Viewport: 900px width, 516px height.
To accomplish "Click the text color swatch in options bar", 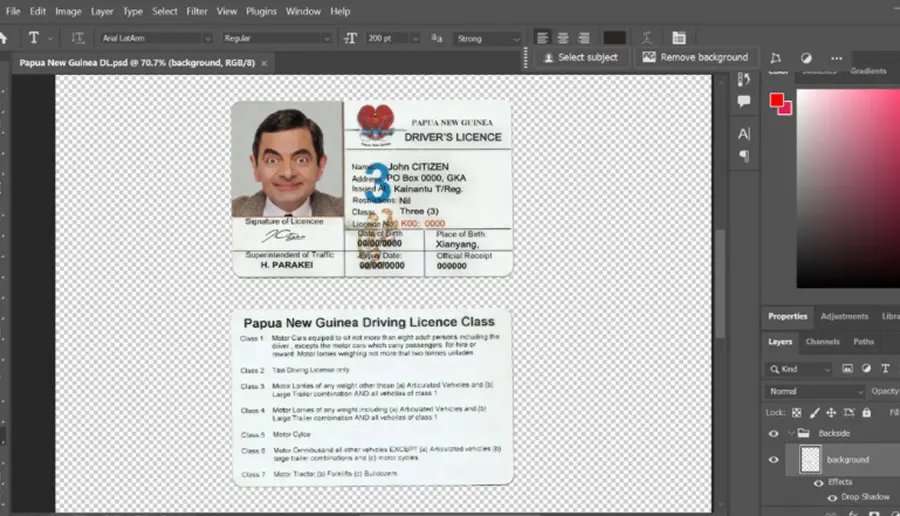I will pos(614,38).
